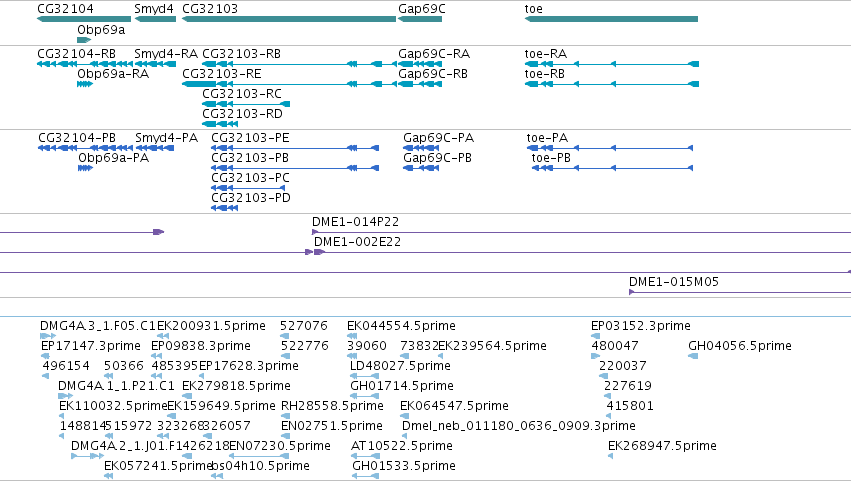Click the CG32103-RC transcript label
Viewport: 851px width, 481px height.
click(x=242, y=94)
